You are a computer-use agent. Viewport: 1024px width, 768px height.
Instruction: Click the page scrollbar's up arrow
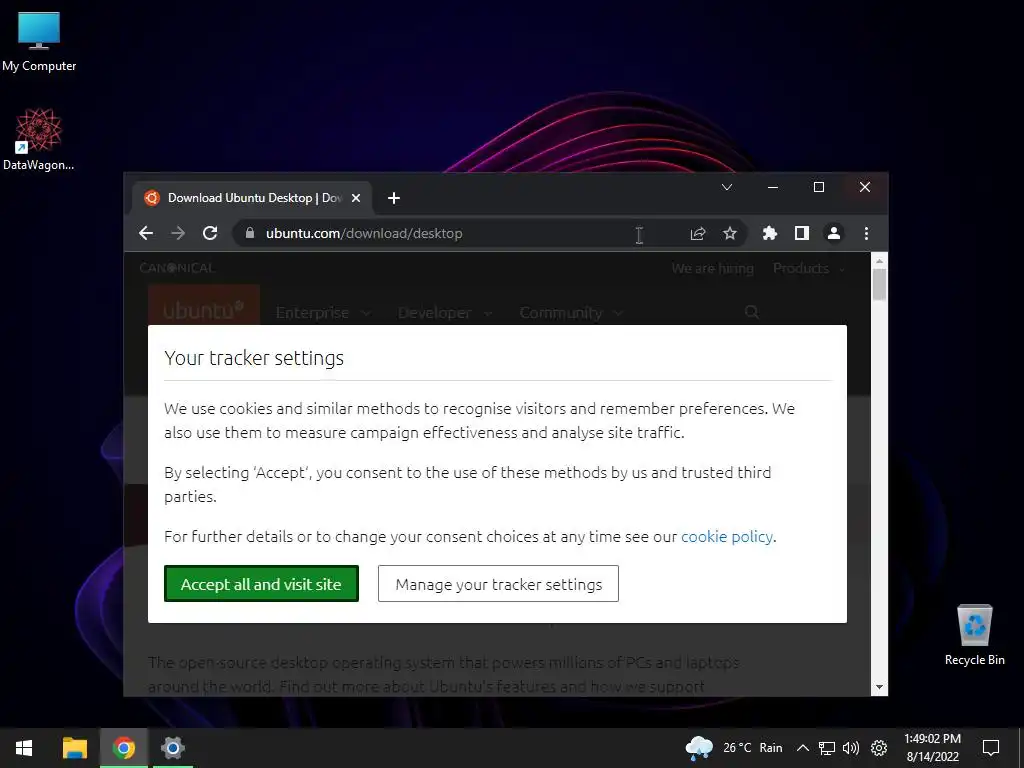tap(879, 261)
